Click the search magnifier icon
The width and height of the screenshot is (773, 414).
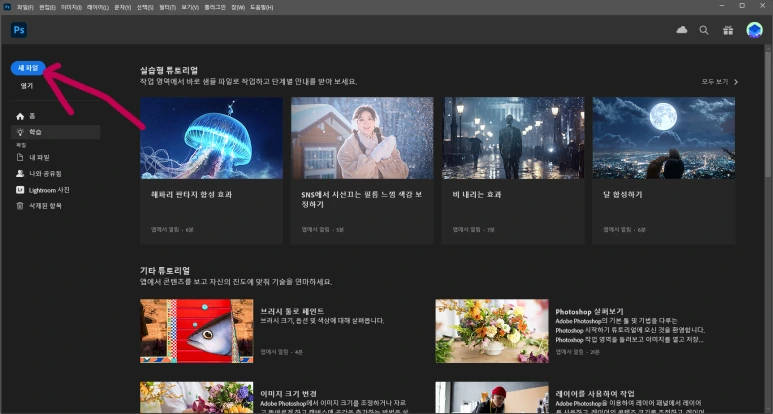coord(704,30)
